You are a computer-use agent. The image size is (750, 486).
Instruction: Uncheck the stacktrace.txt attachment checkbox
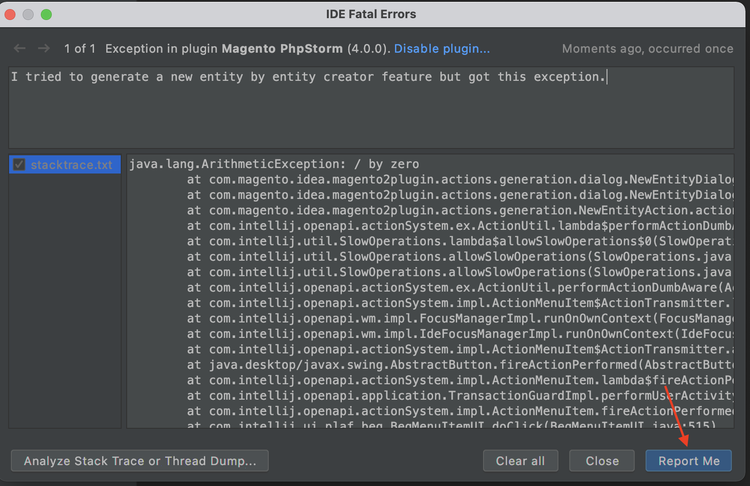click(x=18, y=164)
